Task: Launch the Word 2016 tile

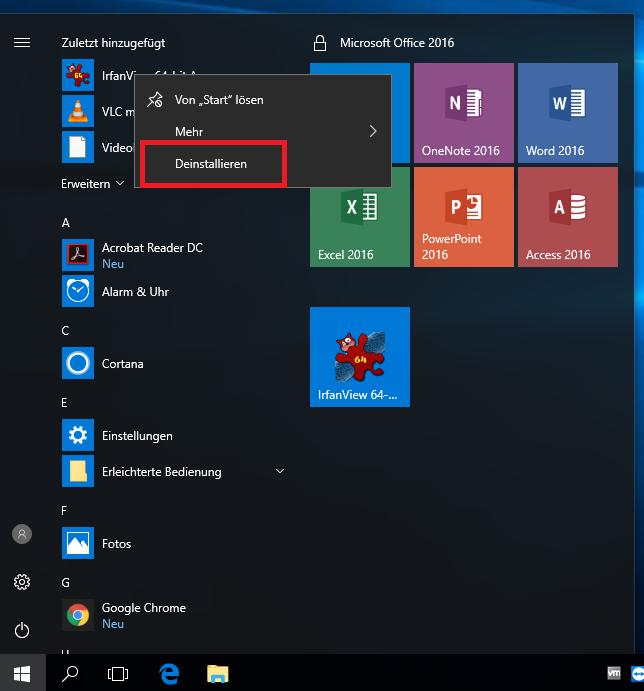Action: (x=567, y=112)
